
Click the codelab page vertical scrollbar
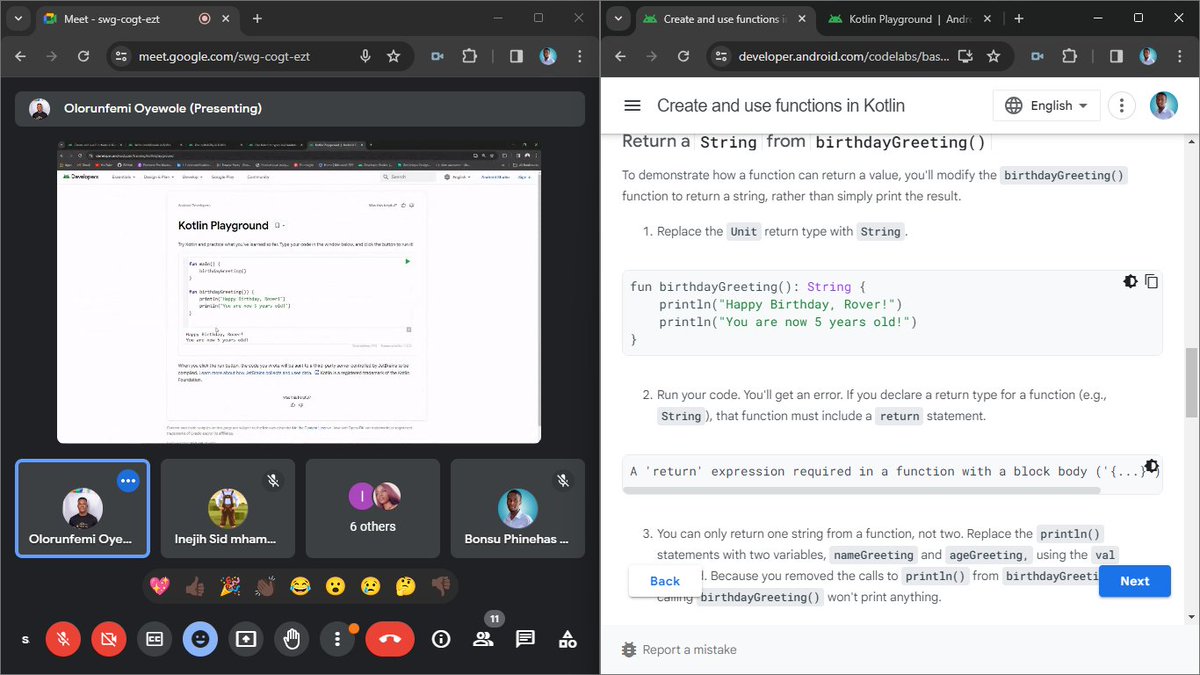(x=1191, y=382)
